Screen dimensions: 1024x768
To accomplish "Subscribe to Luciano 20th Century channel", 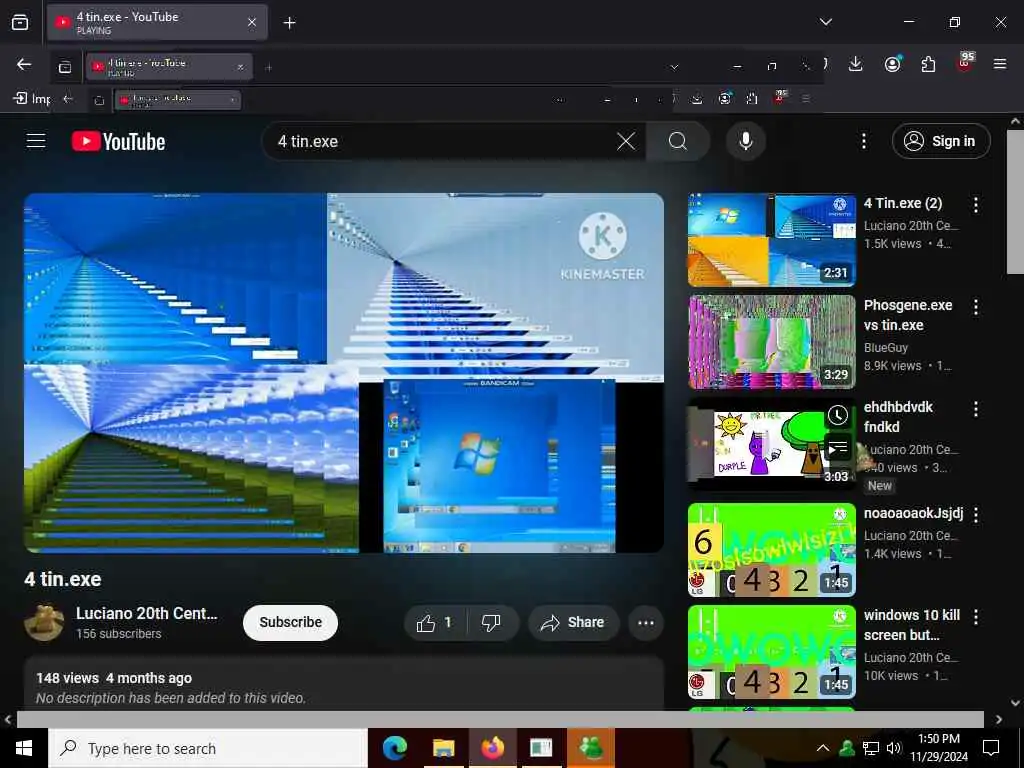I will pos(291,622).
